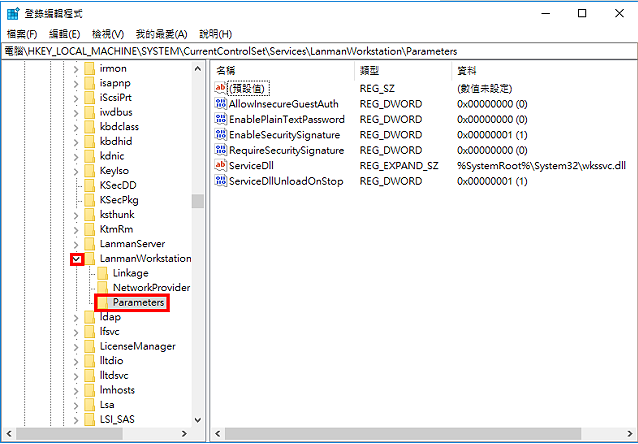
Task: Select the ServiceDllUnloadOnStop value name
Action: tap(286, 181)
